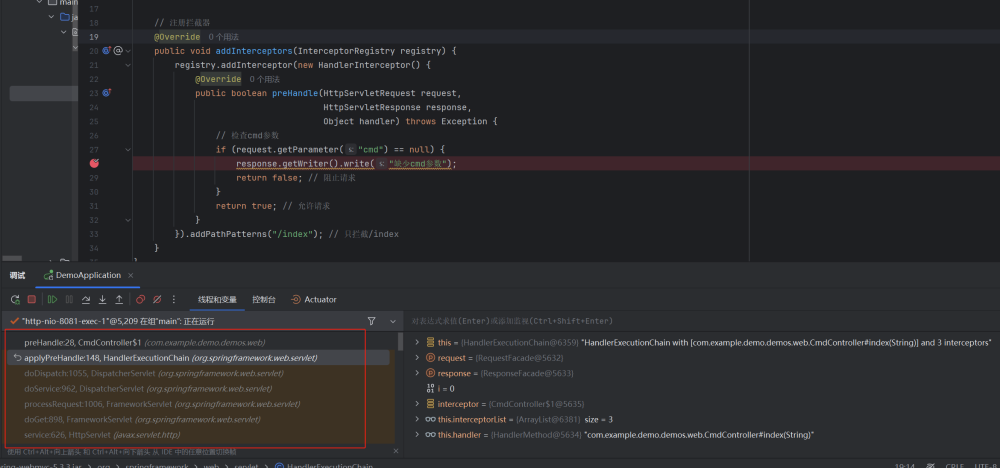
Task: Click the object icon beside 'this' variable
Action: tap(430, 342)
